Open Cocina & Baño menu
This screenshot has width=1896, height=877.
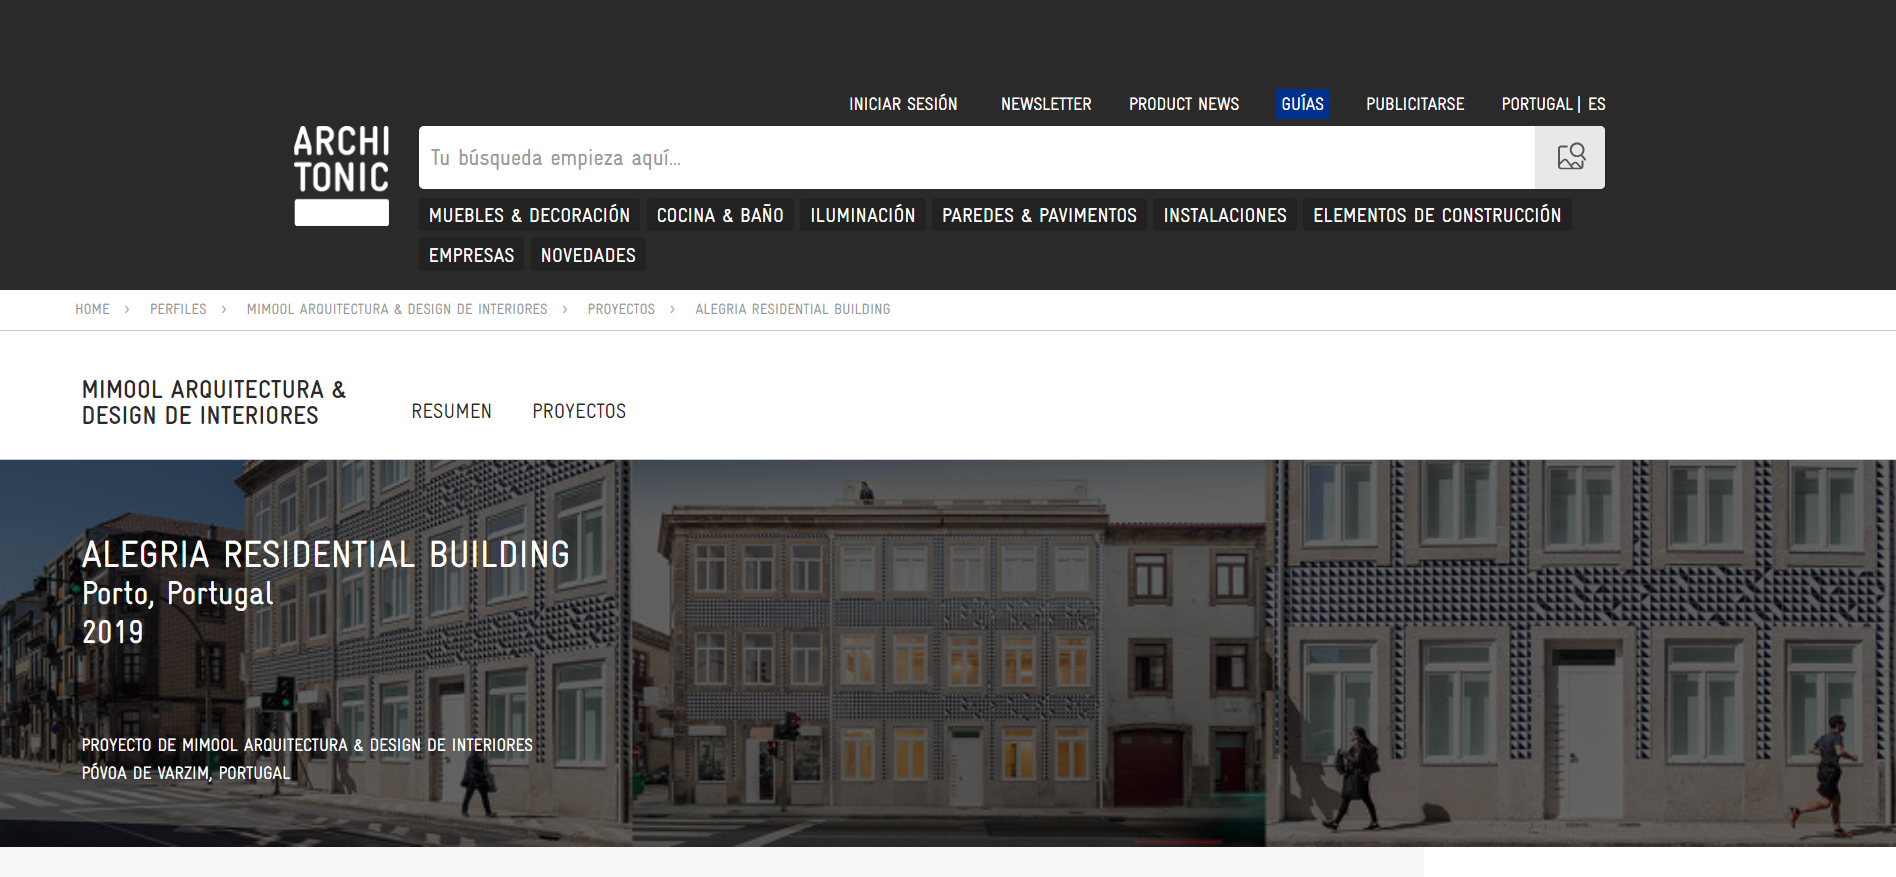720,215
